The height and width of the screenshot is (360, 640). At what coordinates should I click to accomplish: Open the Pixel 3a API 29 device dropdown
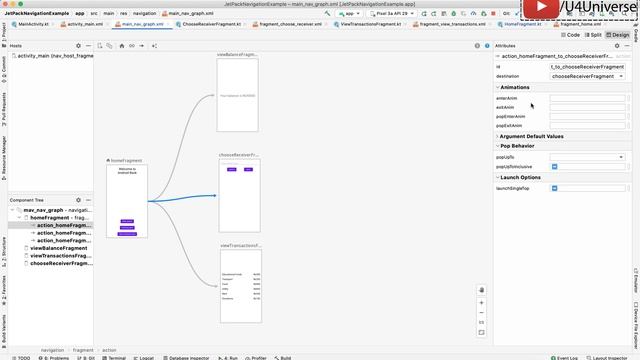point(392,13)
